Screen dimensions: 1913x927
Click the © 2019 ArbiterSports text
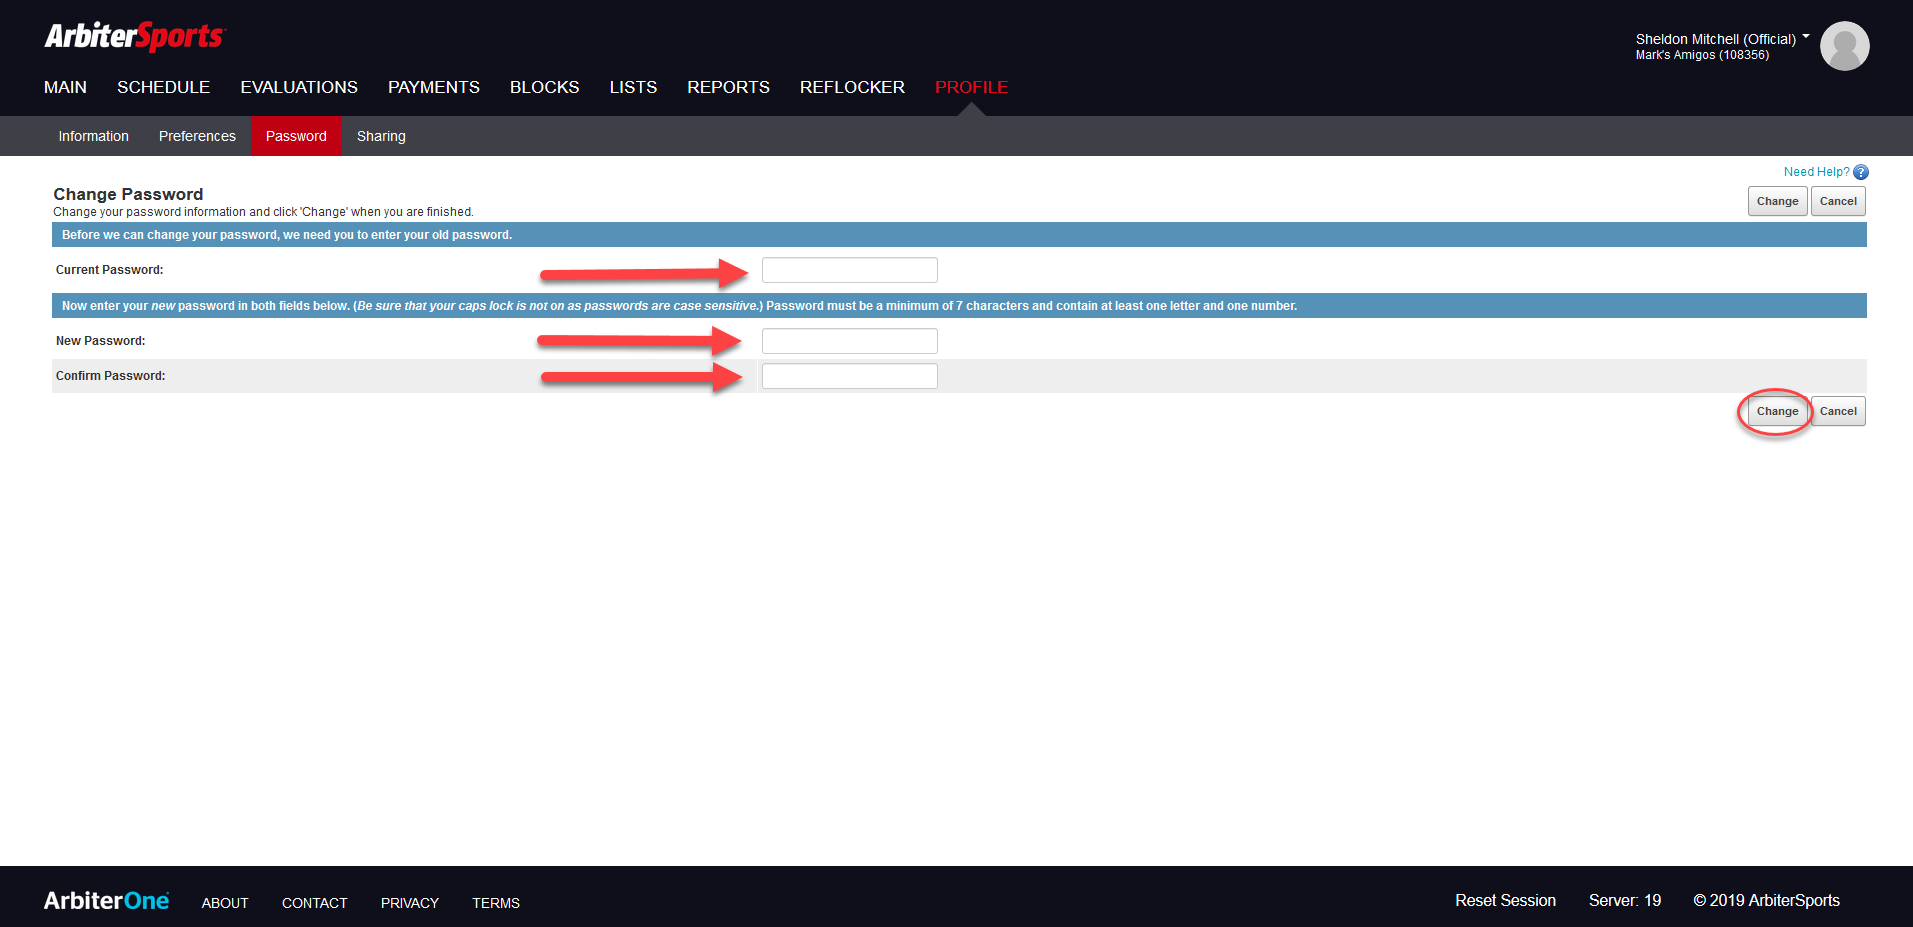click(x=1766, y=901)
